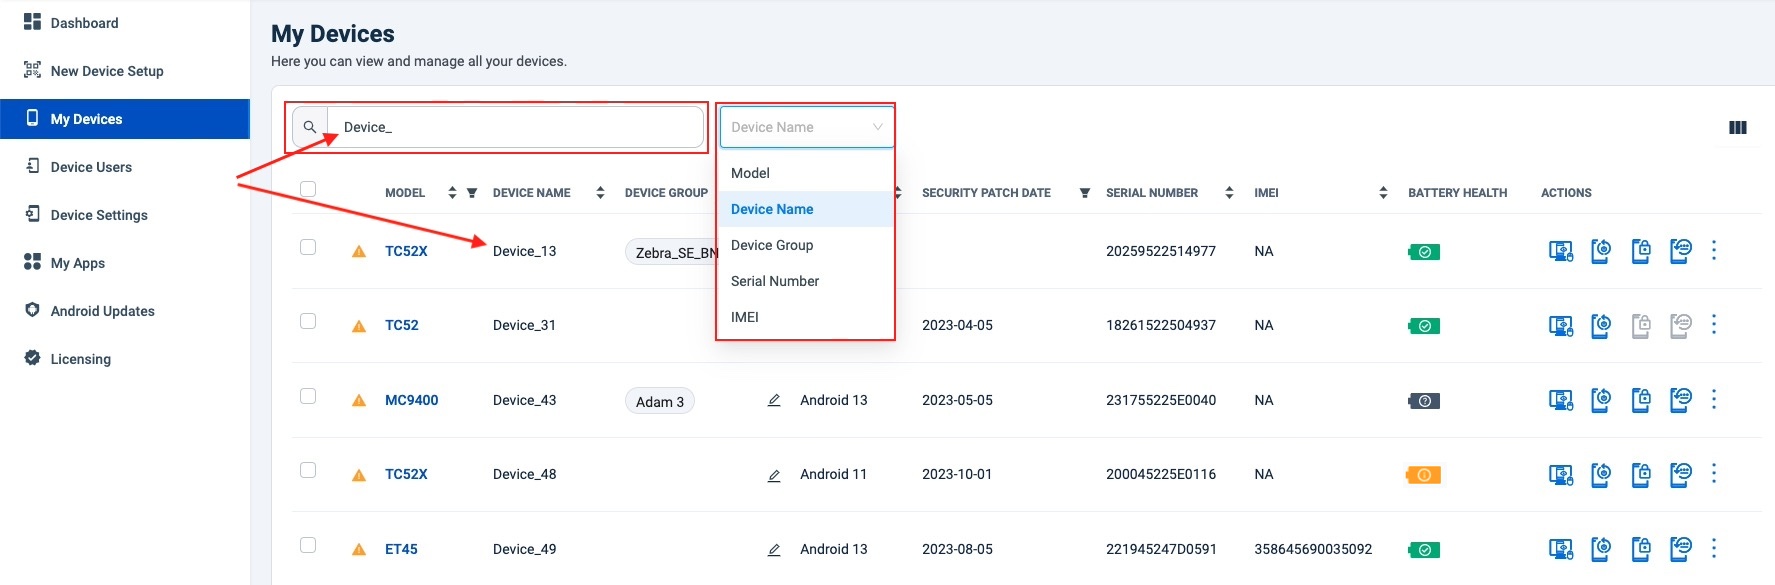1775x585 pixels.
Task: Click the column layout icon above the table
Action: tap(1737, 127)
